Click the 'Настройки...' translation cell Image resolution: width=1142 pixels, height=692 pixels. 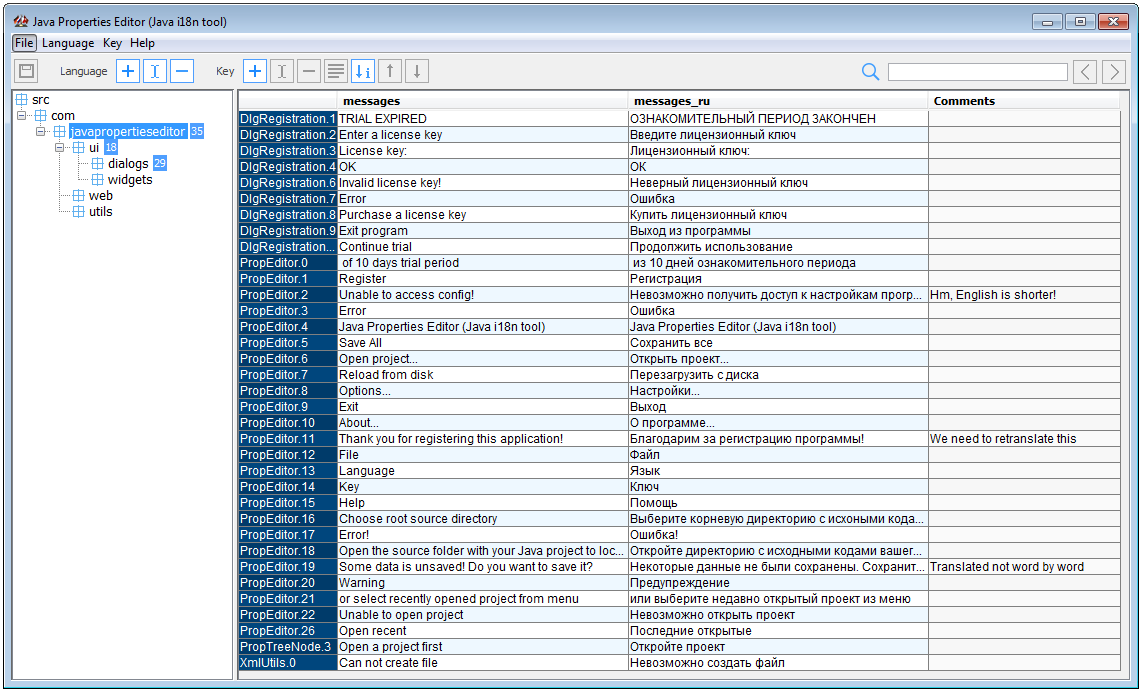[778, 391]
